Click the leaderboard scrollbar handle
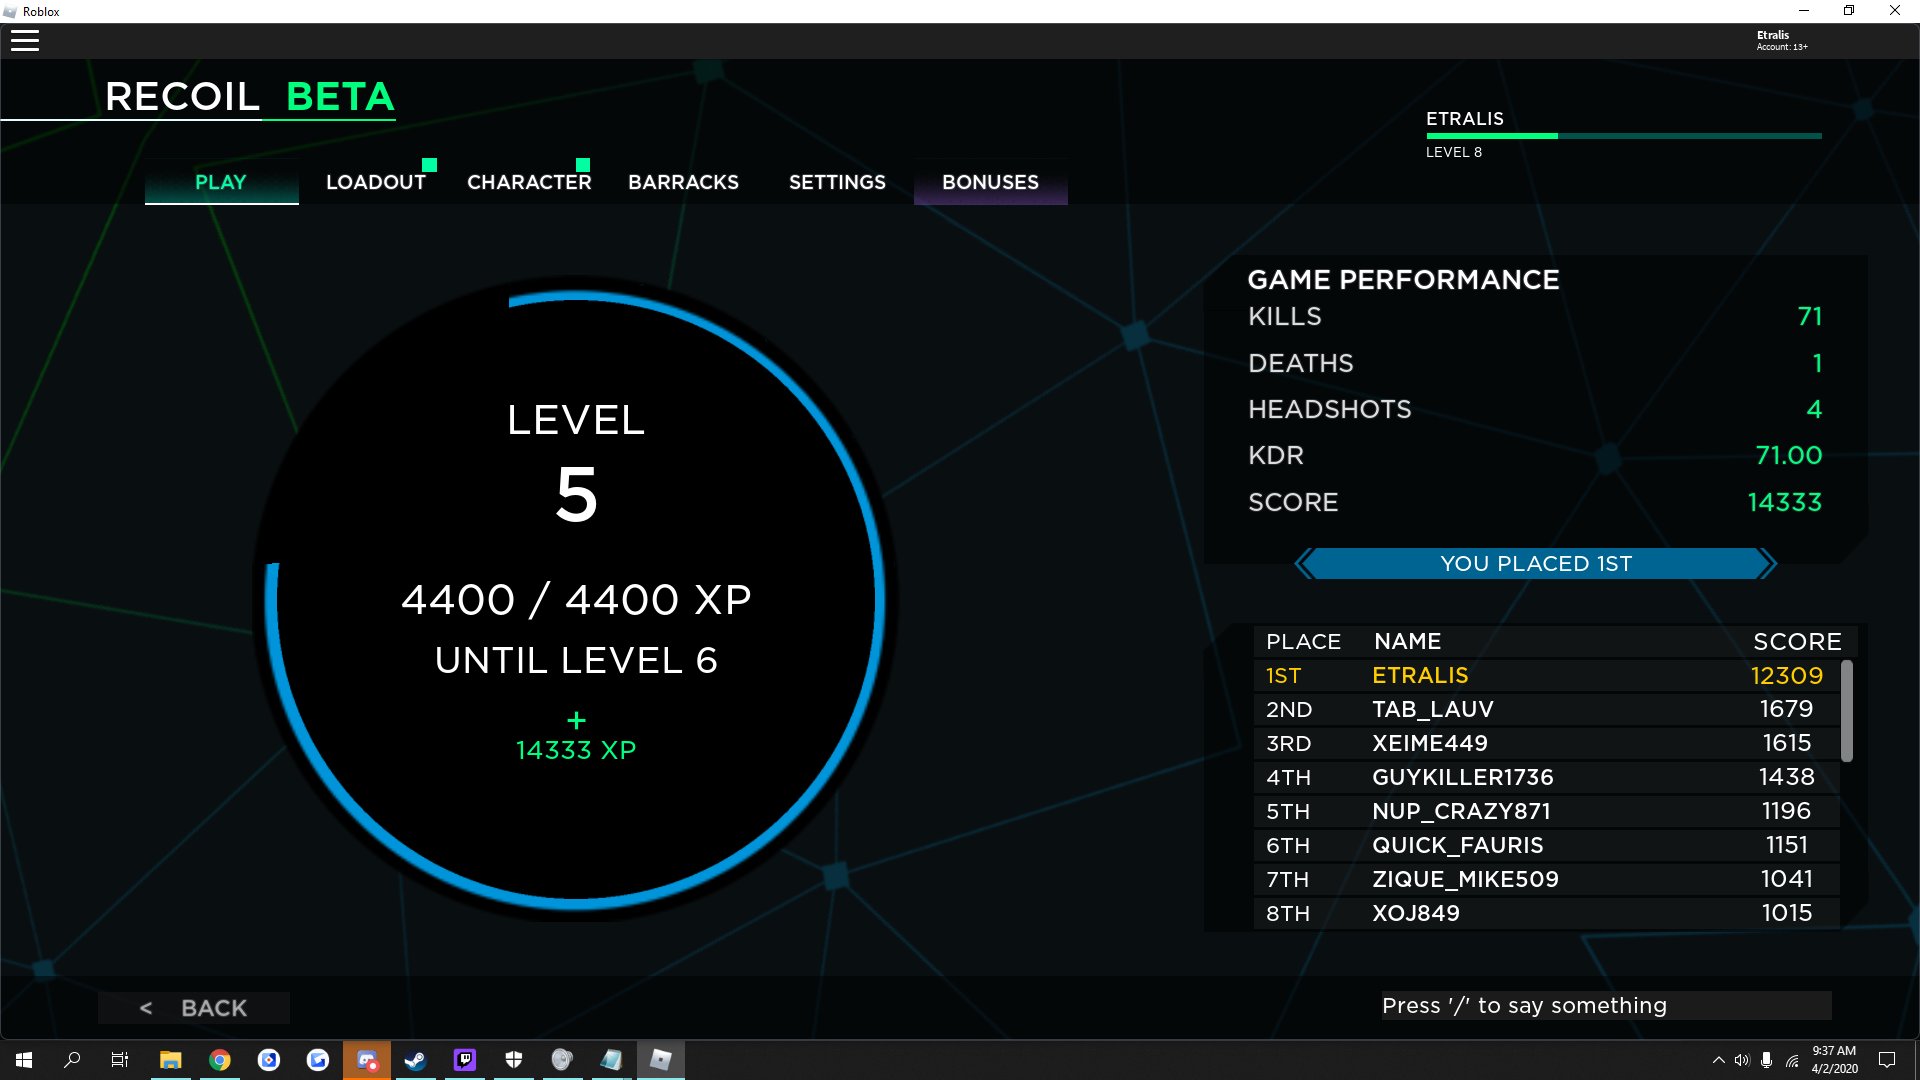Image resolution: width=1920 pixels, height=1080 pixels. pos(1846,711)
